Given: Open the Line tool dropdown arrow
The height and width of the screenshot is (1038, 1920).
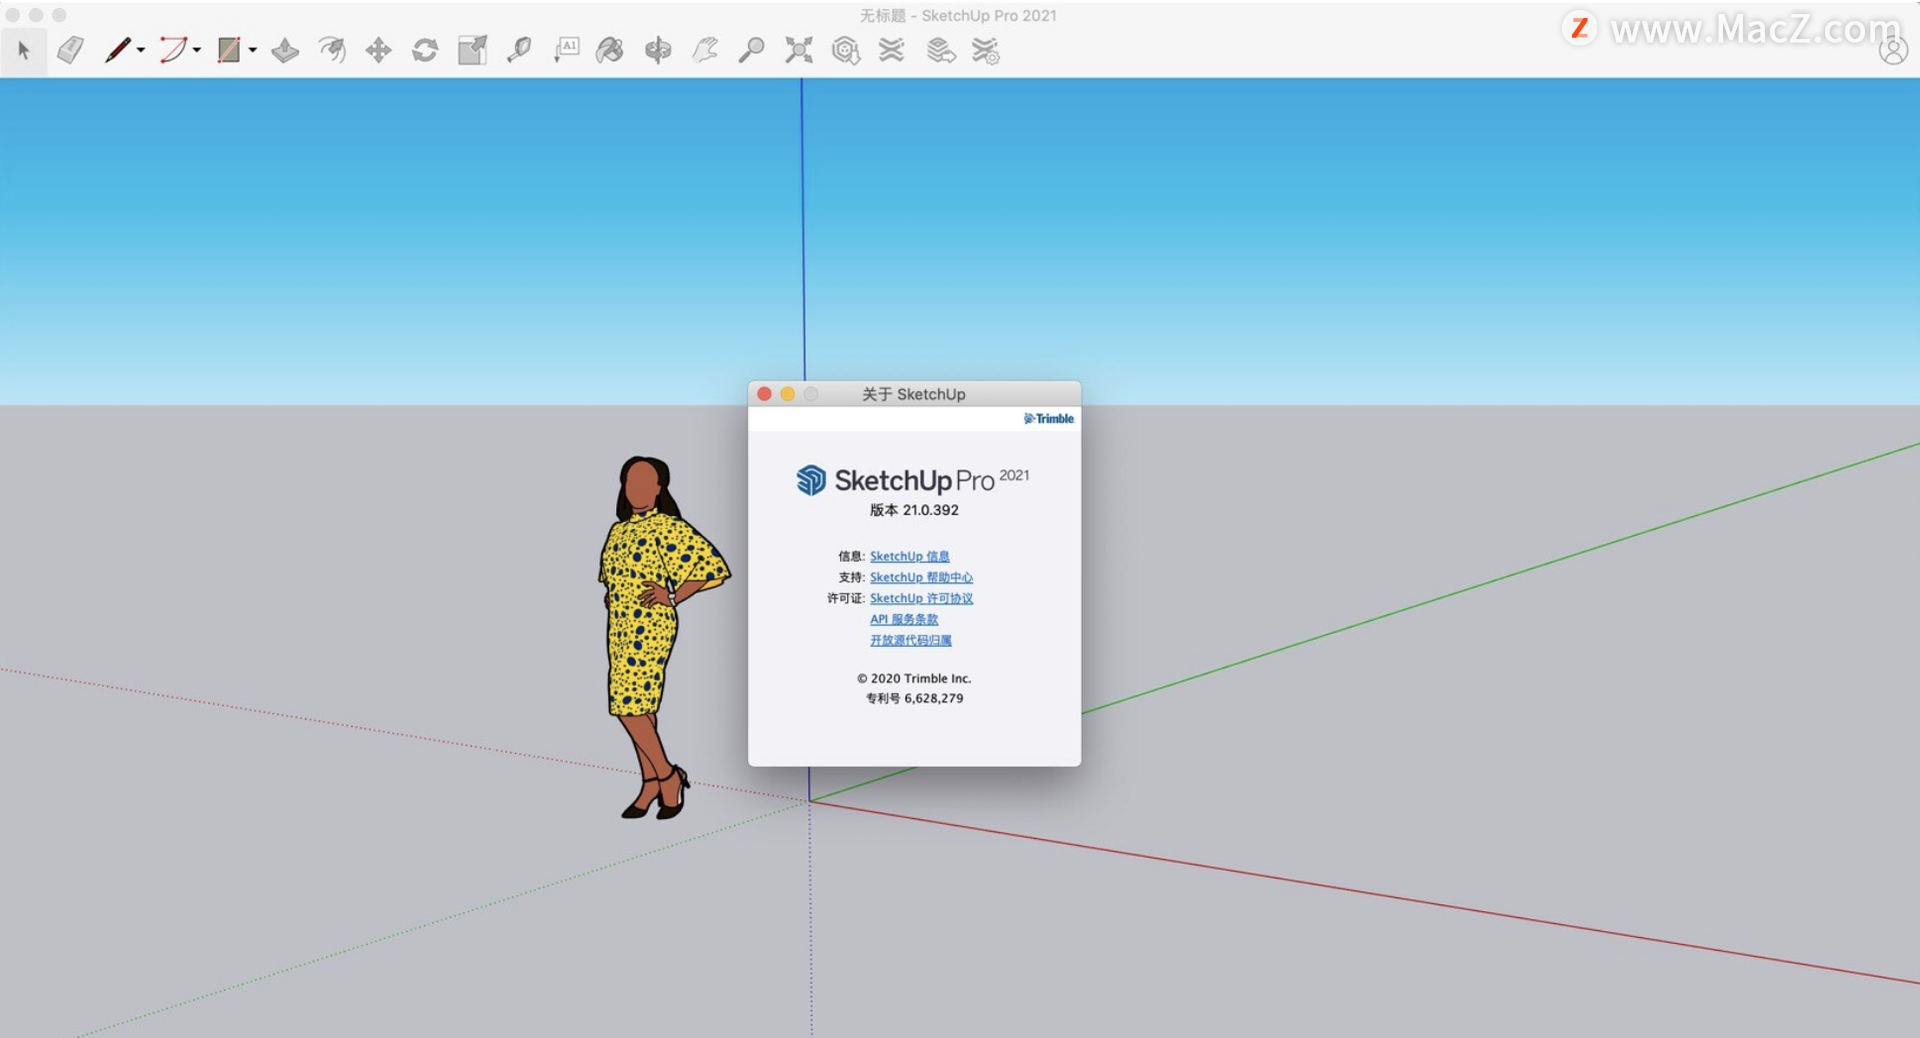Looking at the screenshot, I should (141, 50).
